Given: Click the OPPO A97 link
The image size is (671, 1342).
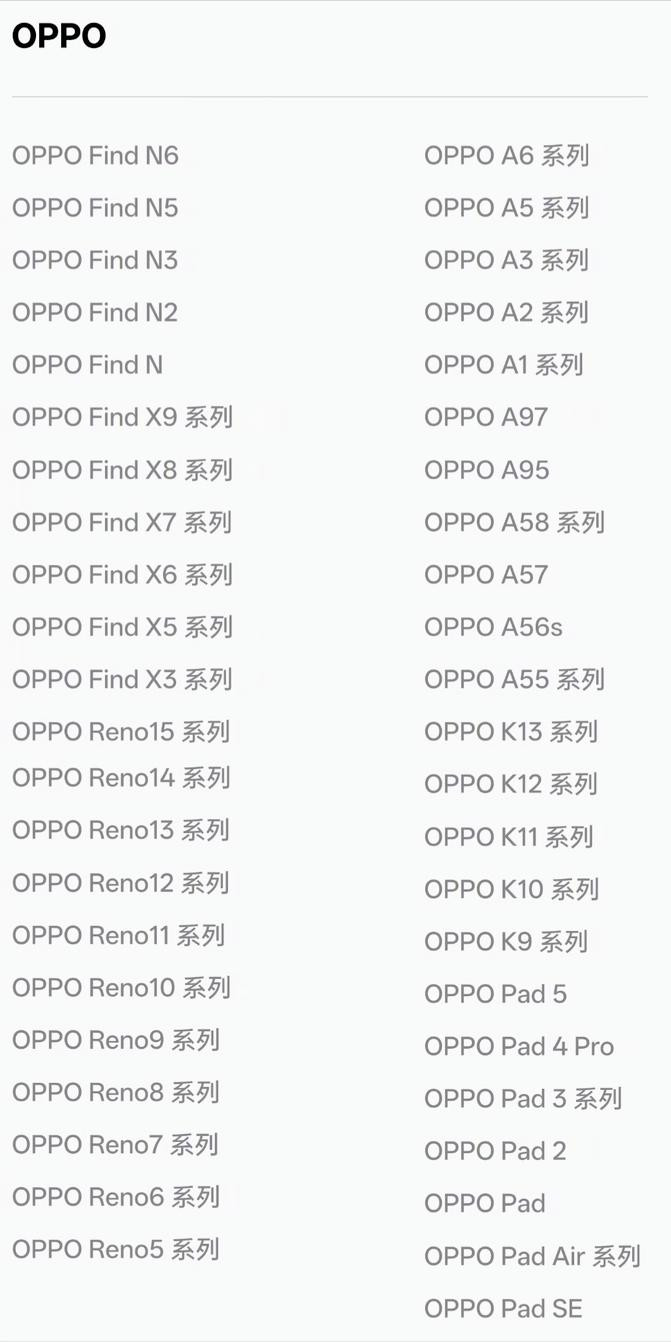Looking at the screenshot, I should (x=486, y=418).
